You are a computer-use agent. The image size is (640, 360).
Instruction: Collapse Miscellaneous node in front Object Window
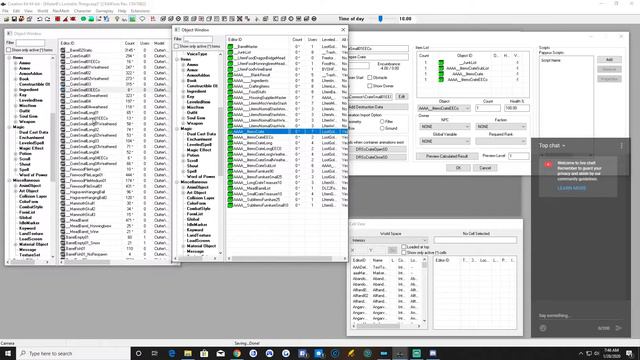click(178, 182)
